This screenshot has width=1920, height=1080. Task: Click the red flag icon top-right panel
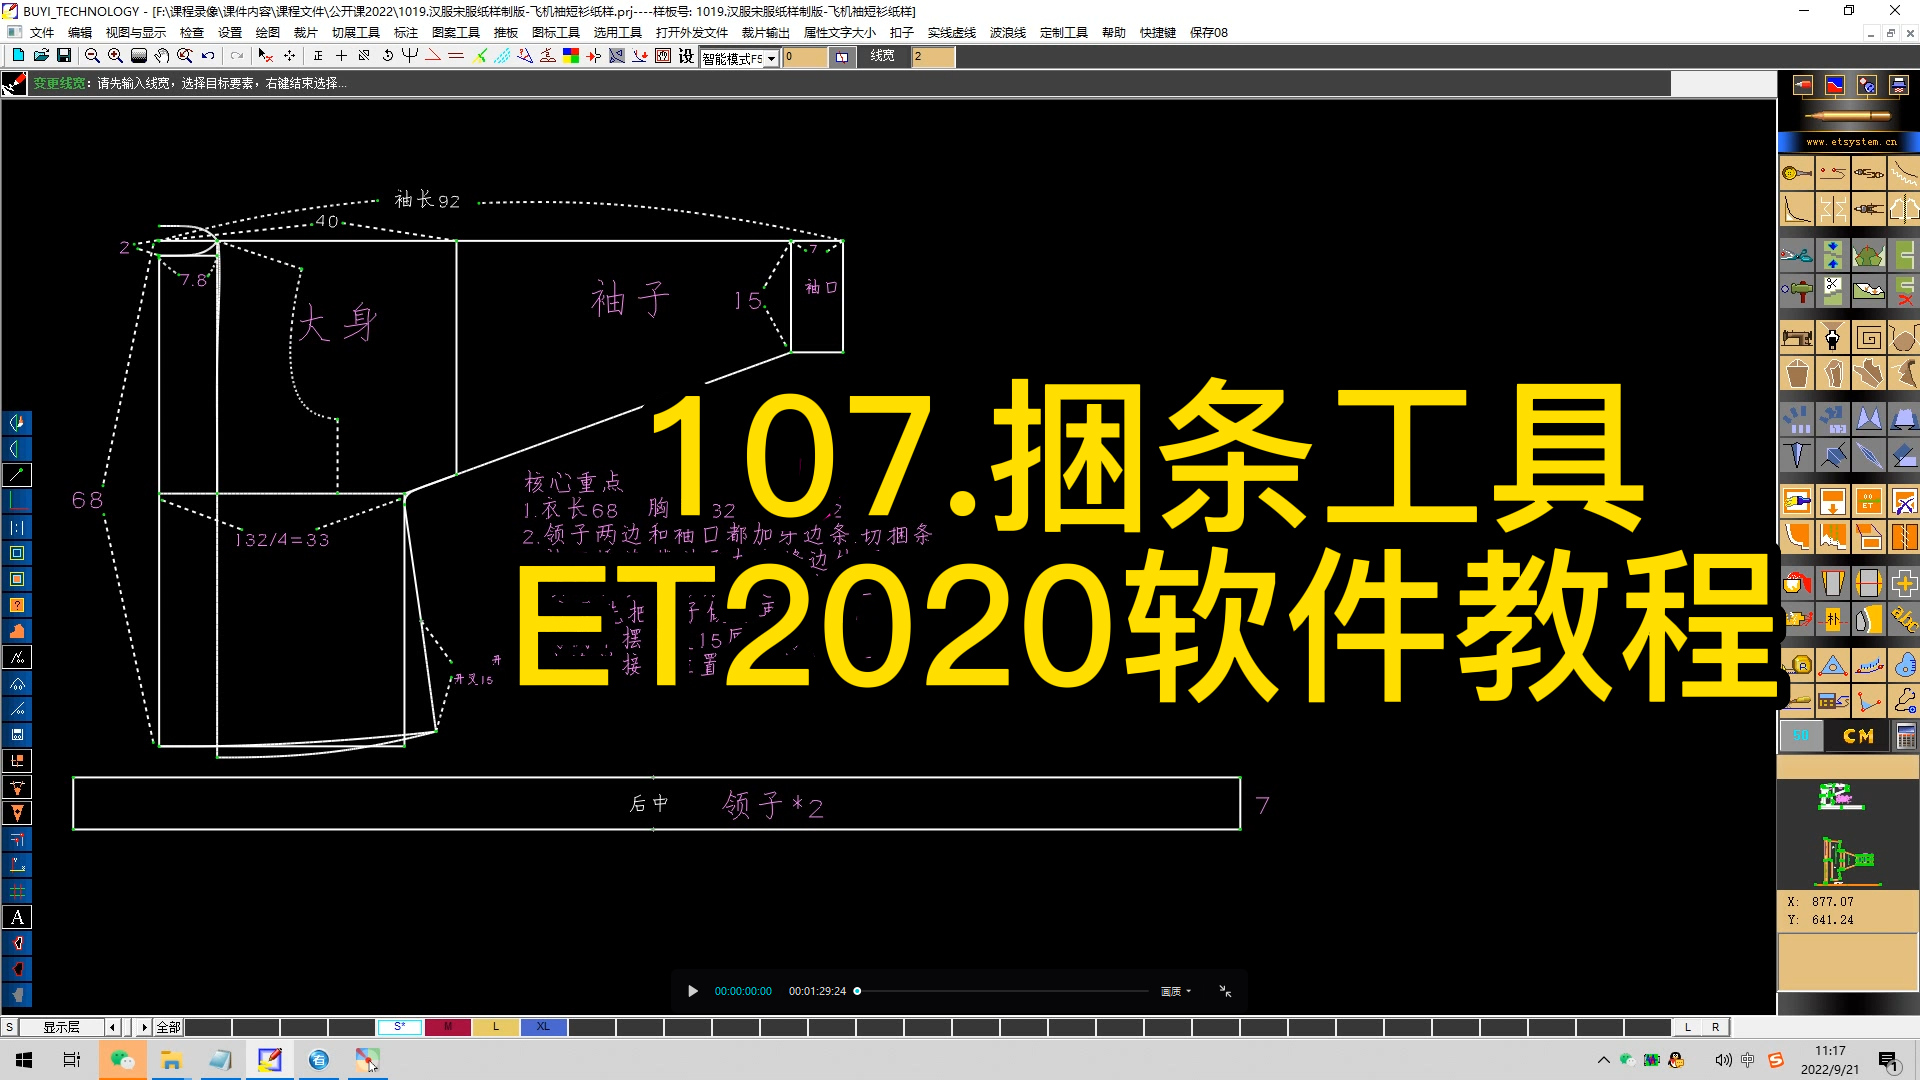pos(1802,86)
